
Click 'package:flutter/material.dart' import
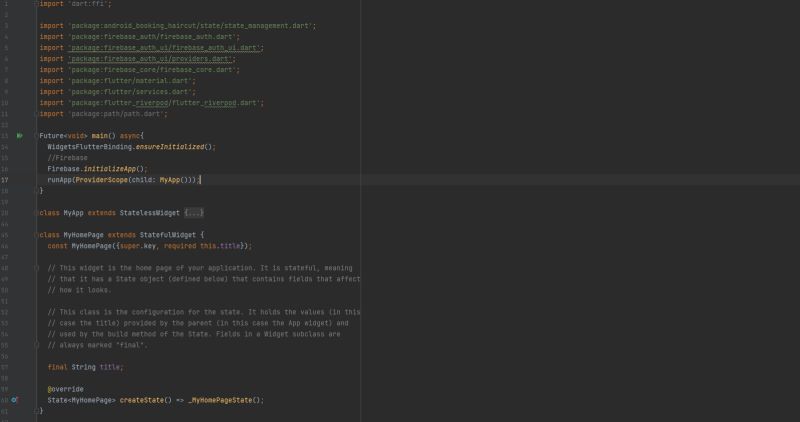[132, 81]
